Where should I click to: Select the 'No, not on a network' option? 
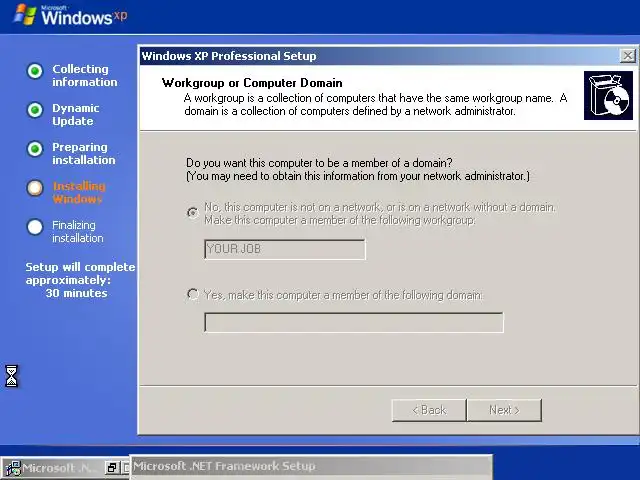coord(193,213)
